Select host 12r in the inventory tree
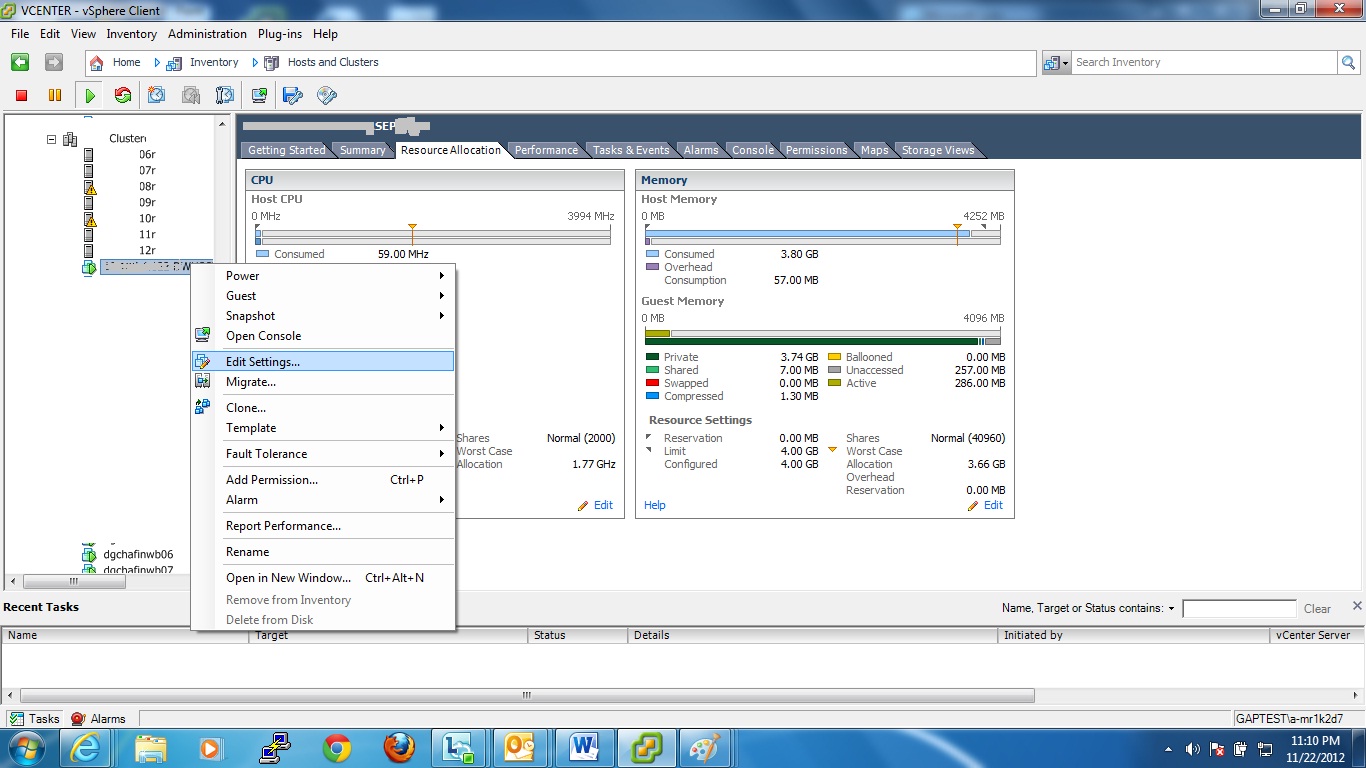 147,250
